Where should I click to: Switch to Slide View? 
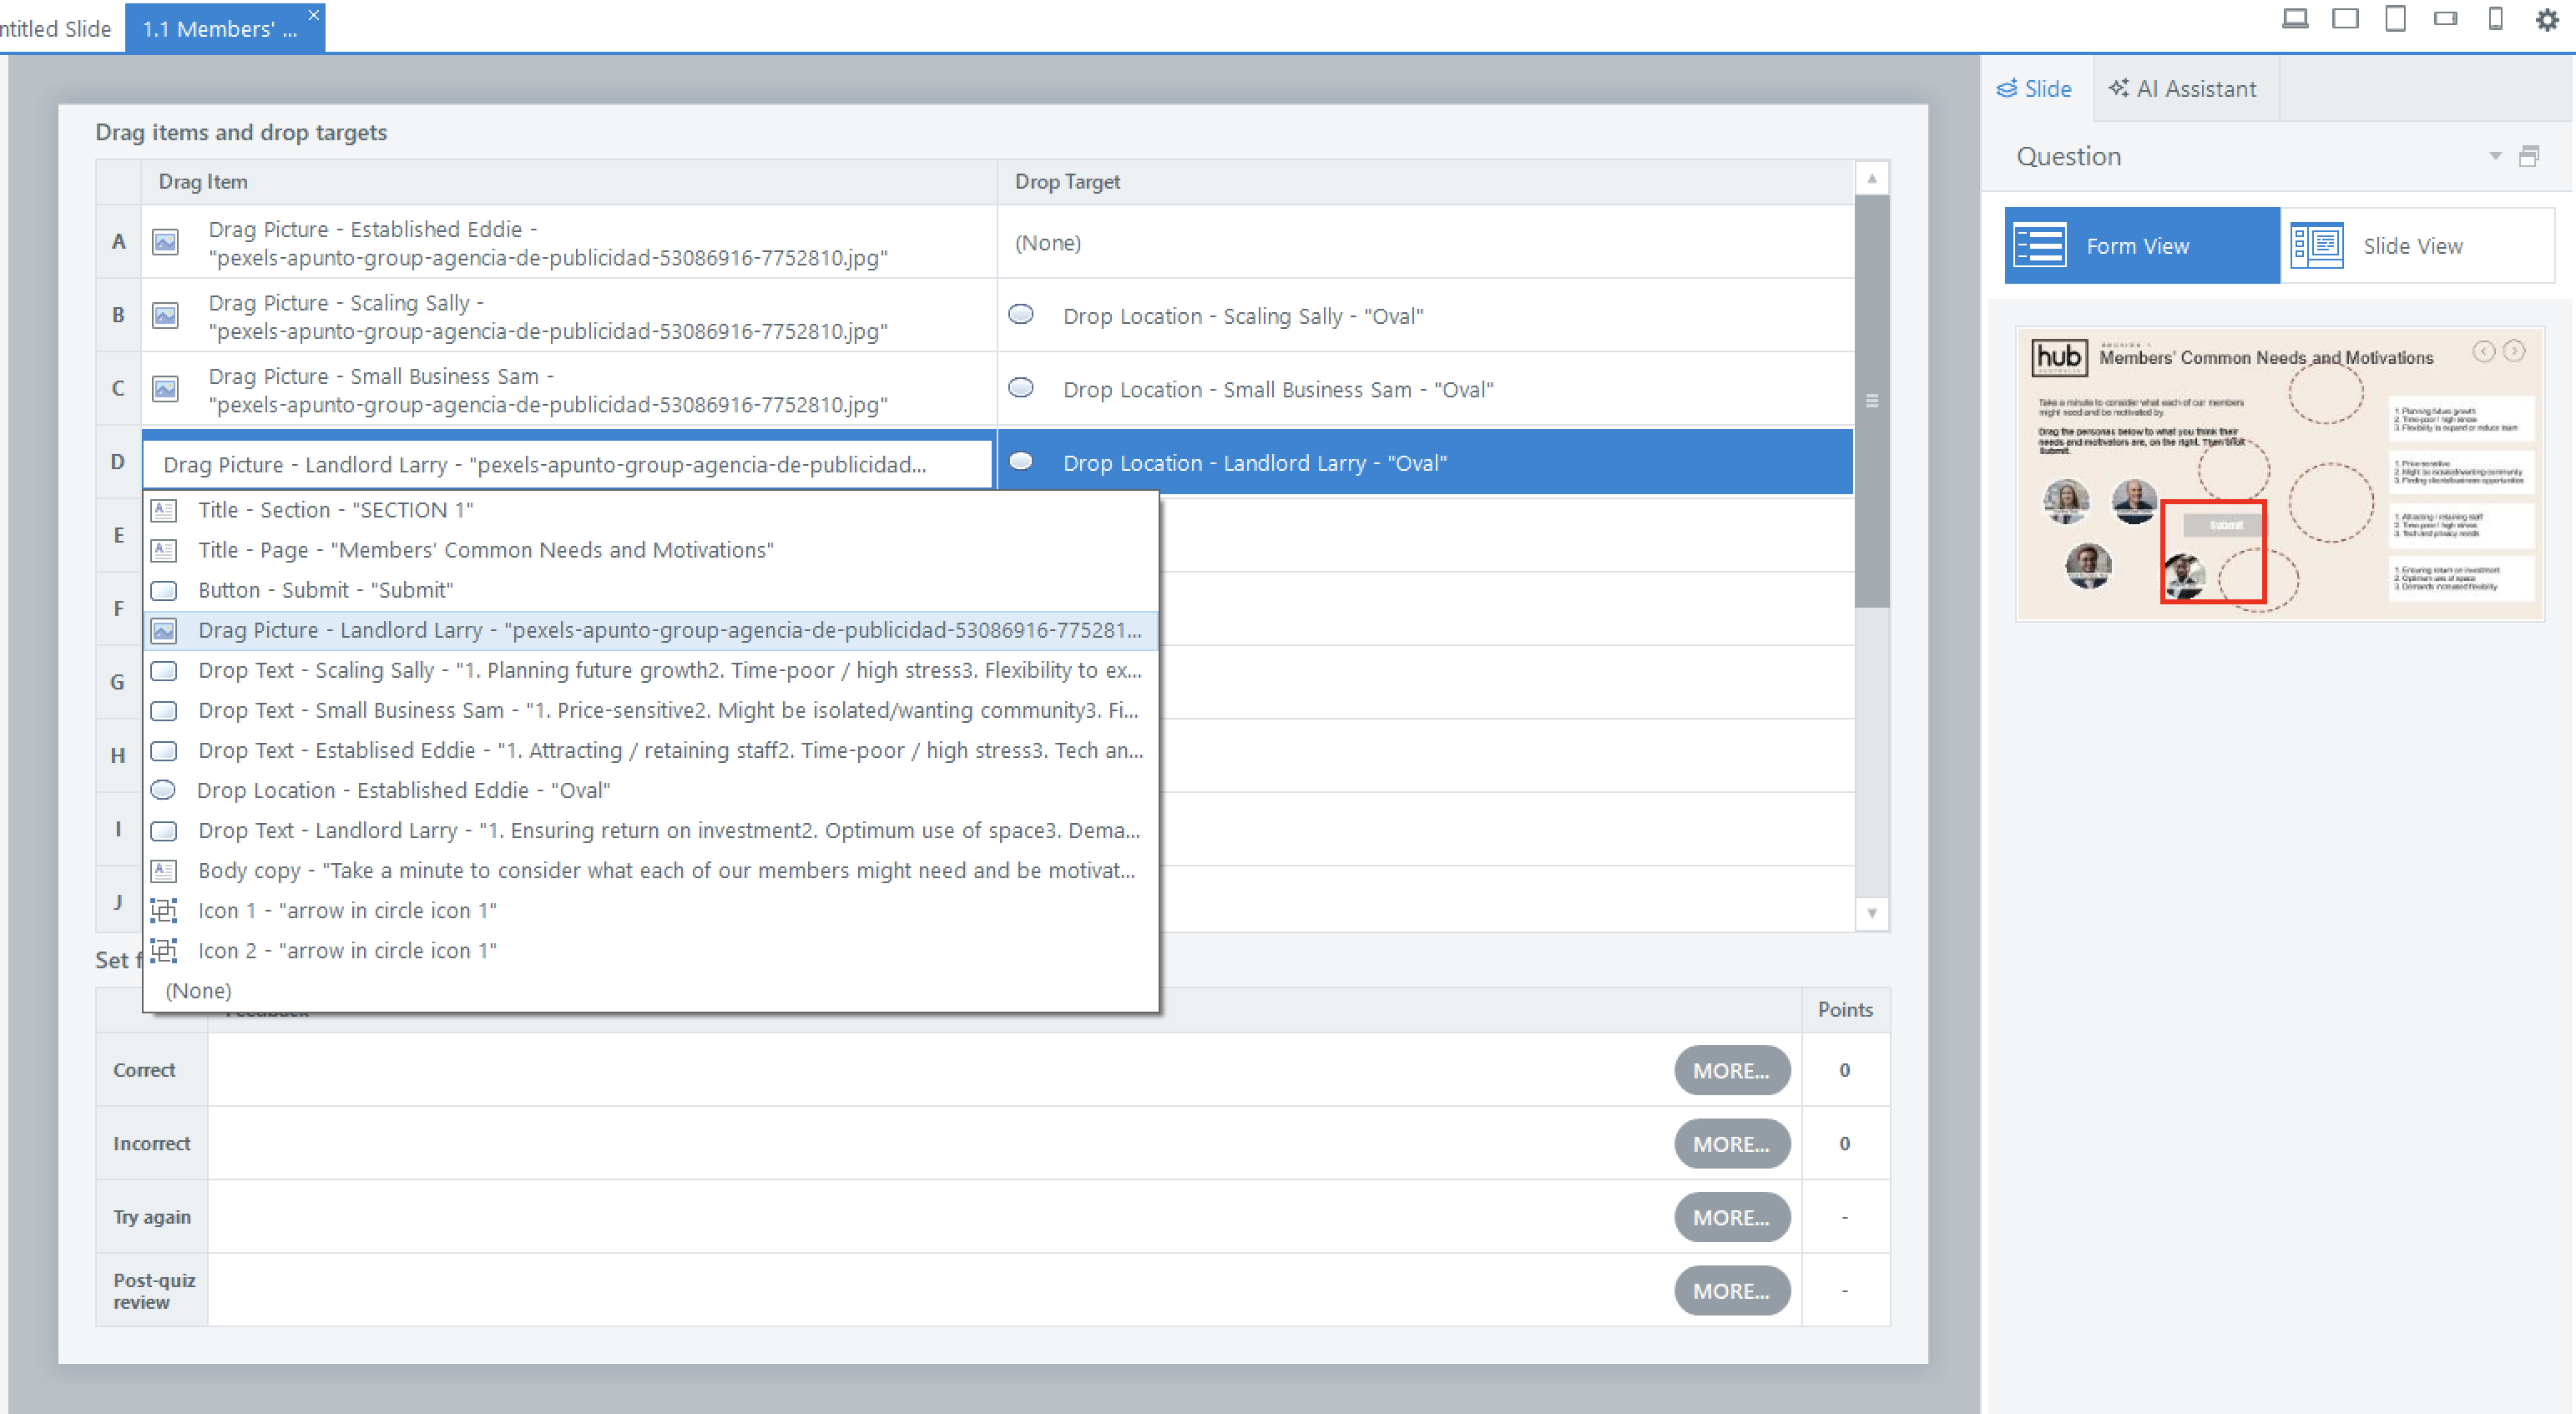pos(2417,246)
